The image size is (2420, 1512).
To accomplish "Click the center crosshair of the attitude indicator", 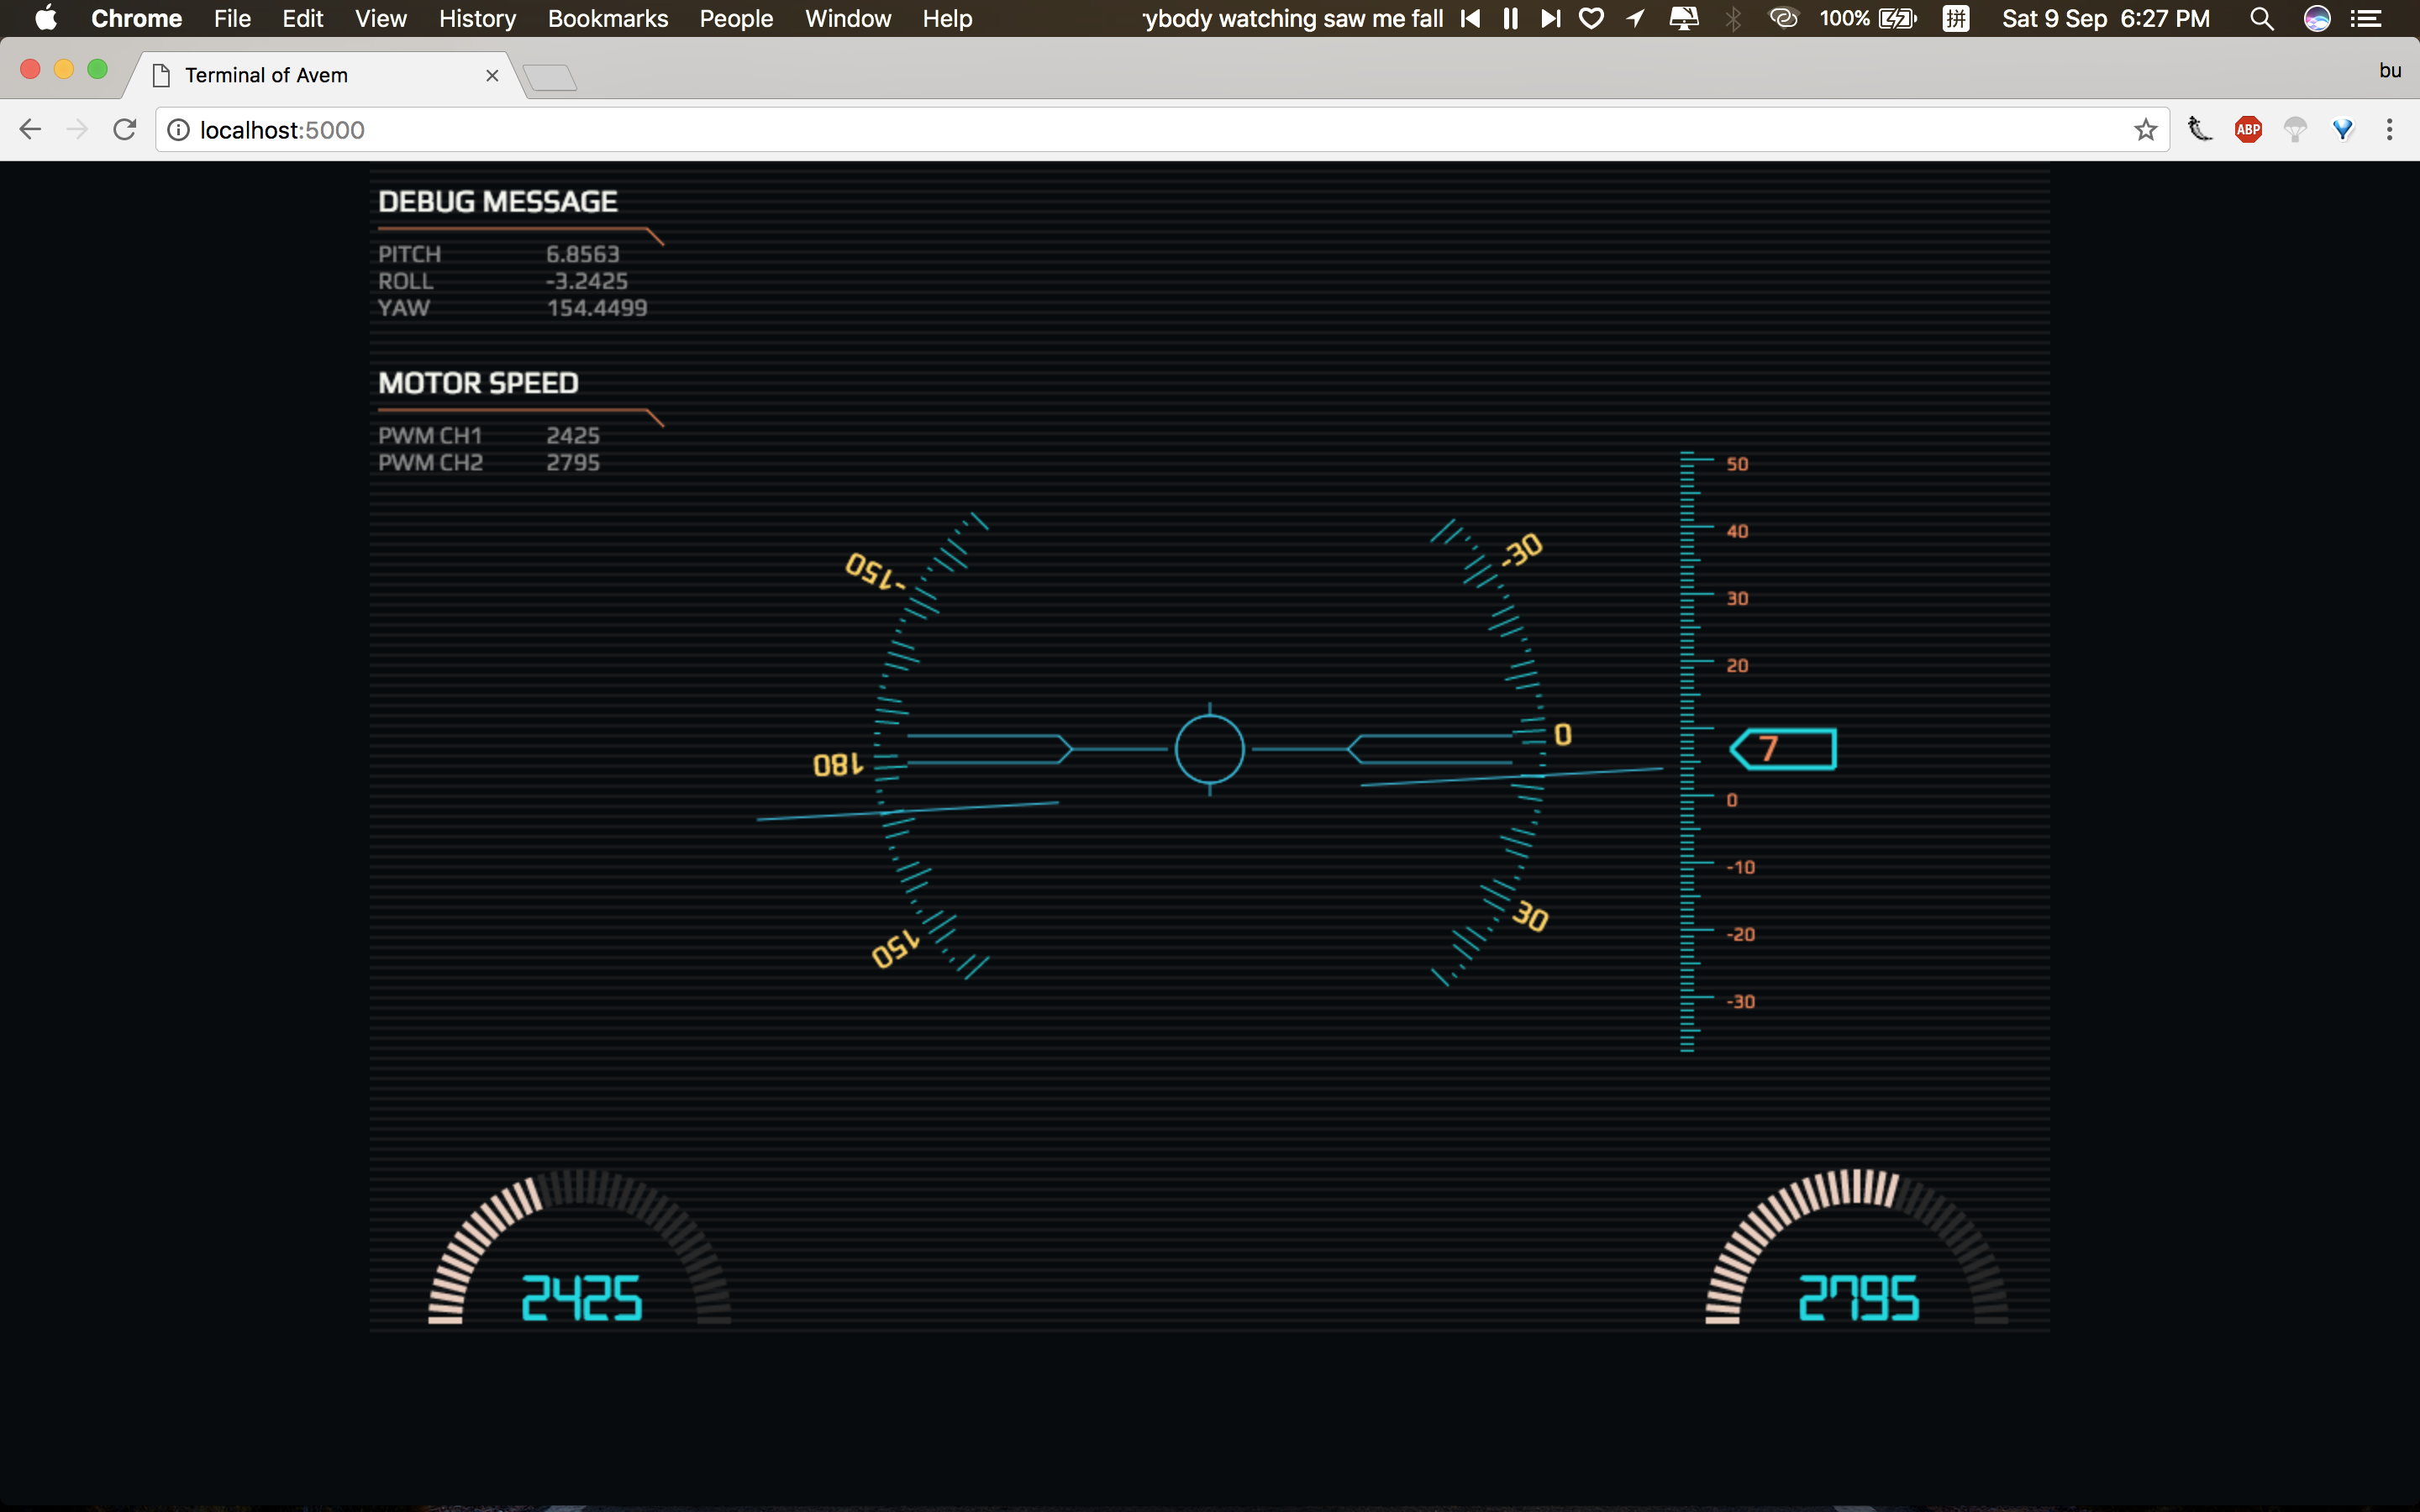I will pos(1209,749).
